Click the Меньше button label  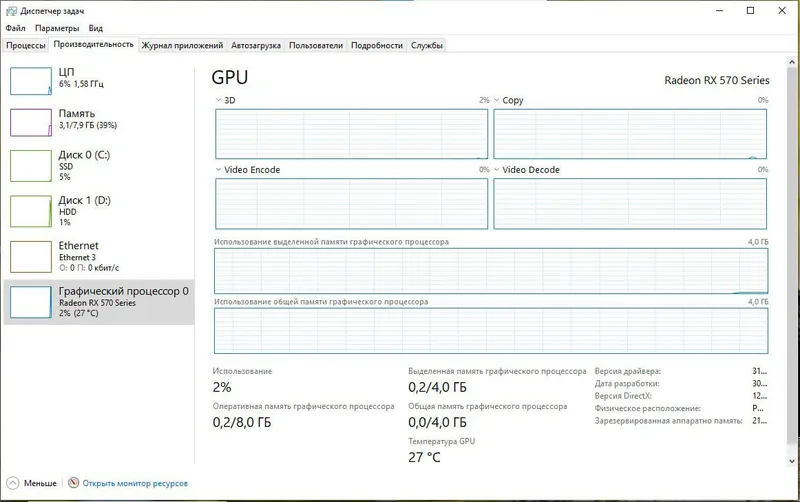tap(40, 483)
